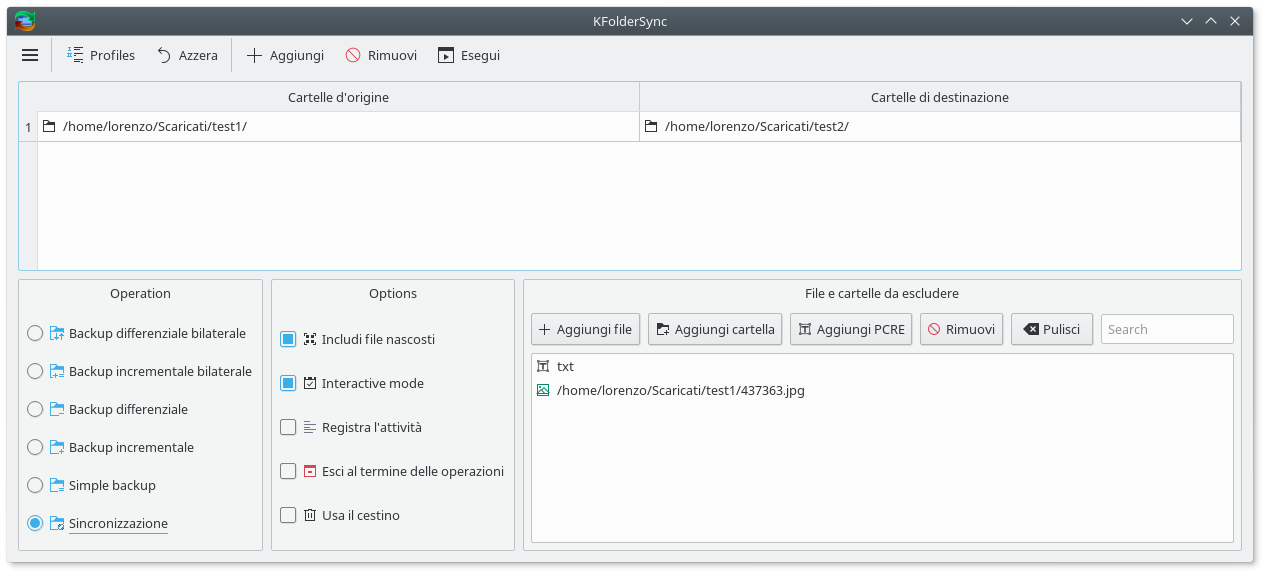Click the checklist icon beside Interactive mode
This screenshot has width=1266, height=575.
[310, 383]
